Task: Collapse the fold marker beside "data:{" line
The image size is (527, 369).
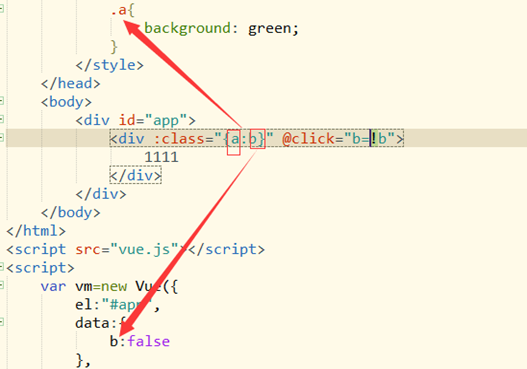Action: 1,322
